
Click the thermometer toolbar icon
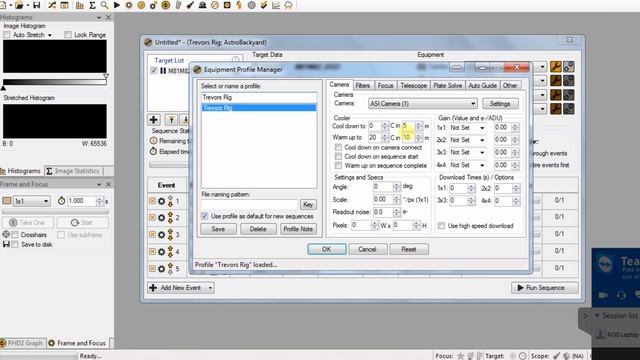click(x=178, y=5)
